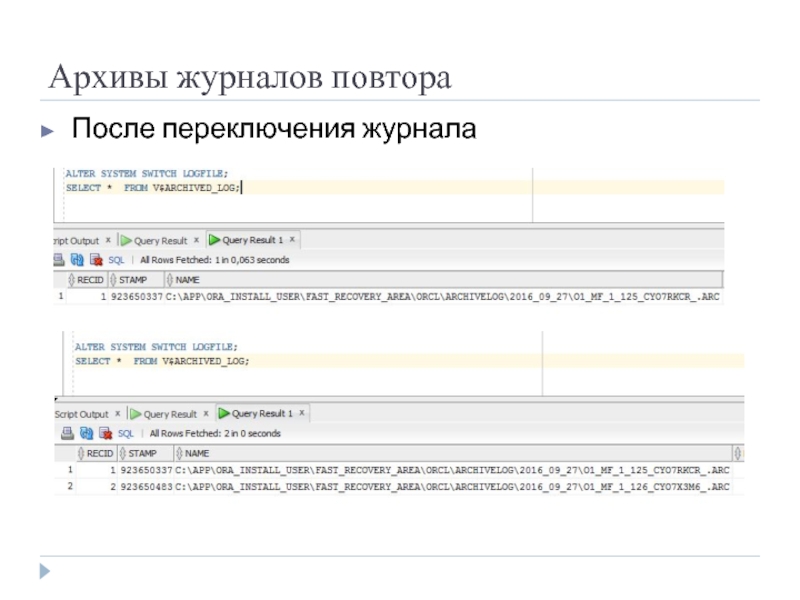Click the print icon in lower result toolbar
This screenshot has width=800, height=600.
click(67, 434)
